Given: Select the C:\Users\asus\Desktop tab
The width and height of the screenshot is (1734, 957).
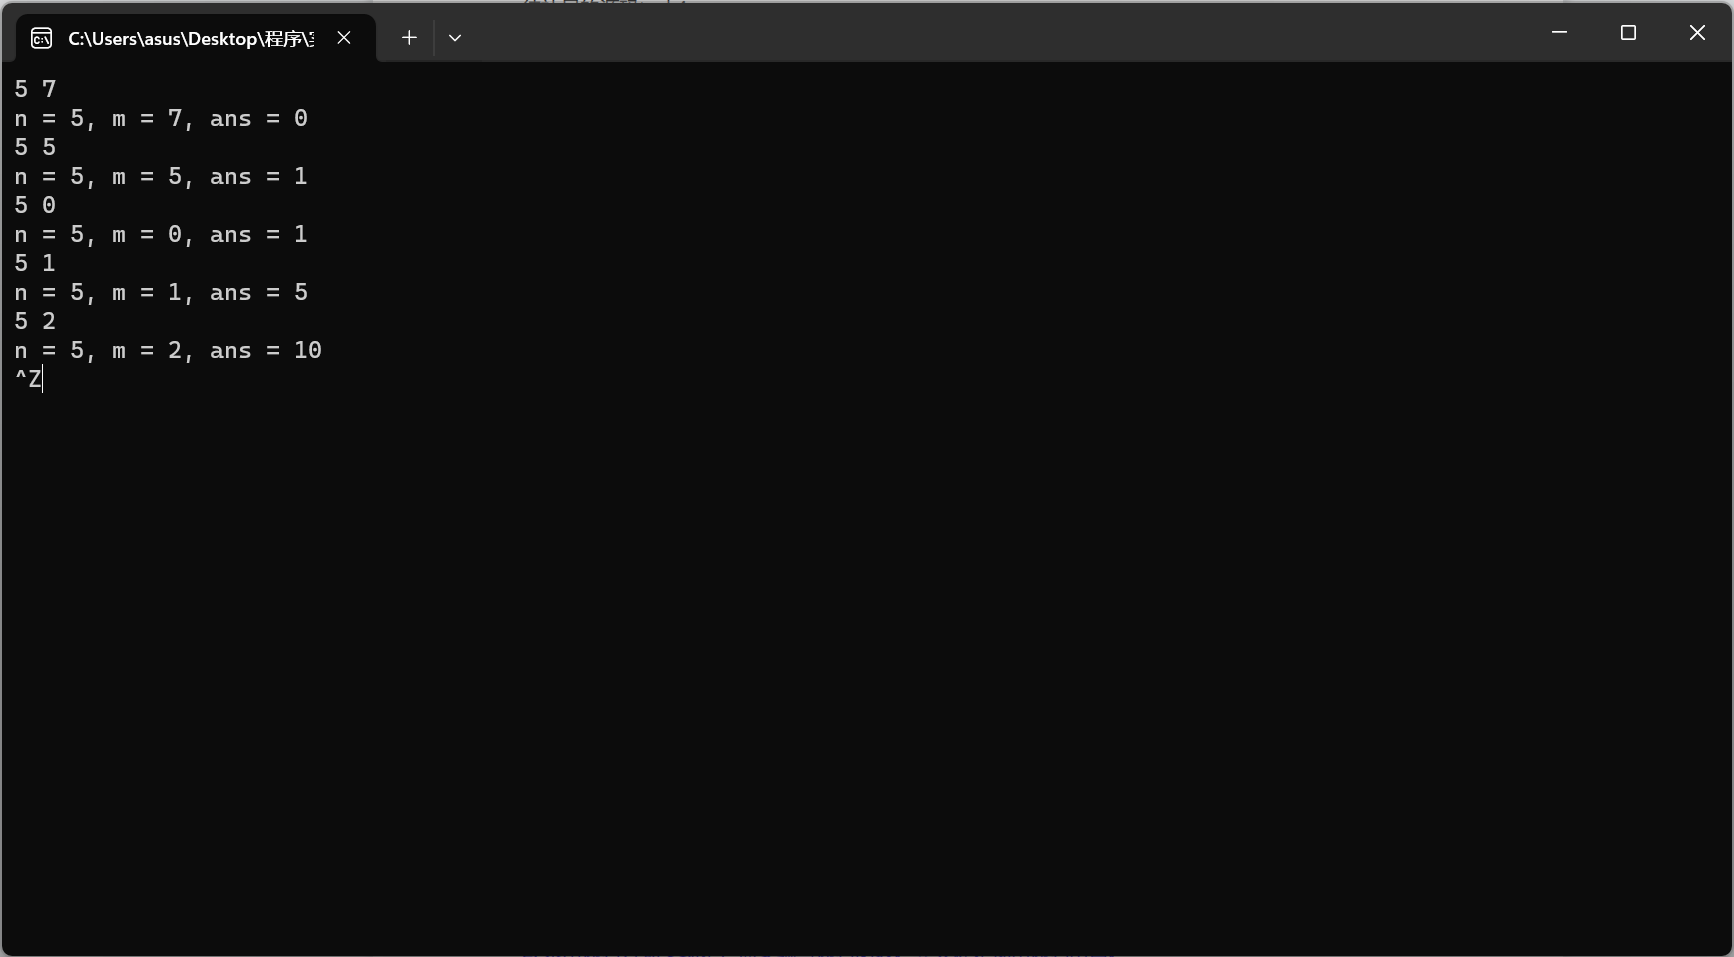Looking at the screenshot, I should (196, 38).
